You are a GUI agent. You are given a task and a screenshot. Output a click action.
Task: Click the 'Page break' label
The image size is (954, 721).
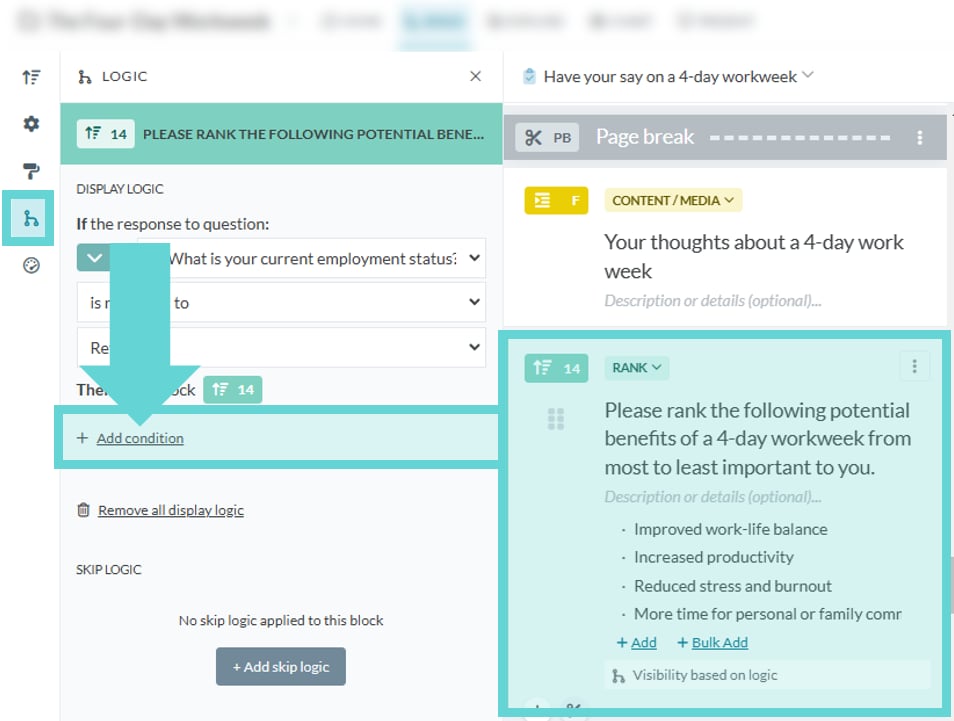pyautogui.click(x=644, y=137)
